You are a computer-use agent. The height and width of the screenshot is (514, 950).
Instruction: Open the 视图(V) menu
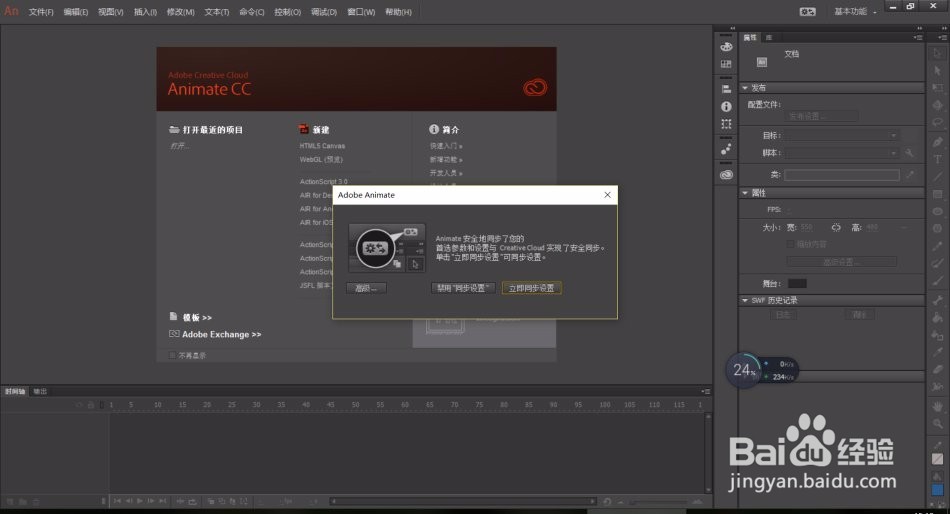(111, 12)
